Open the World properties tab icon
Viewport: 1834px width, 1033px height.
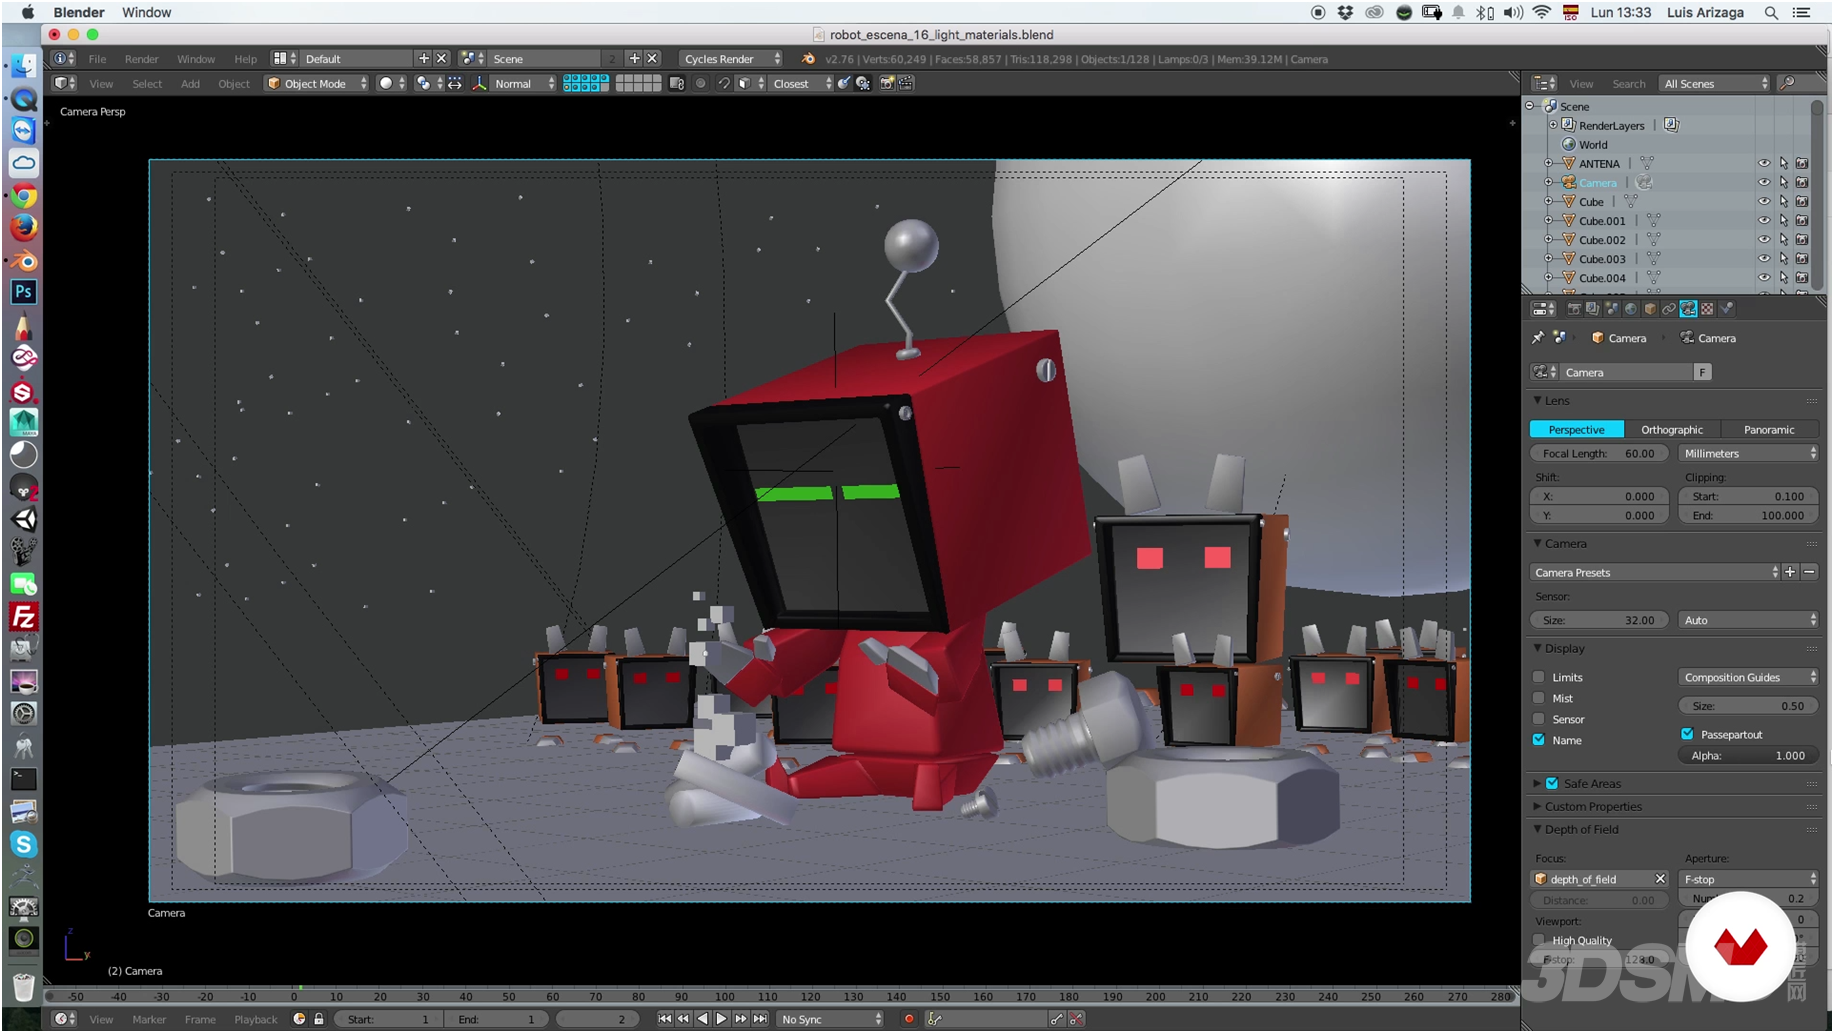1631,309
